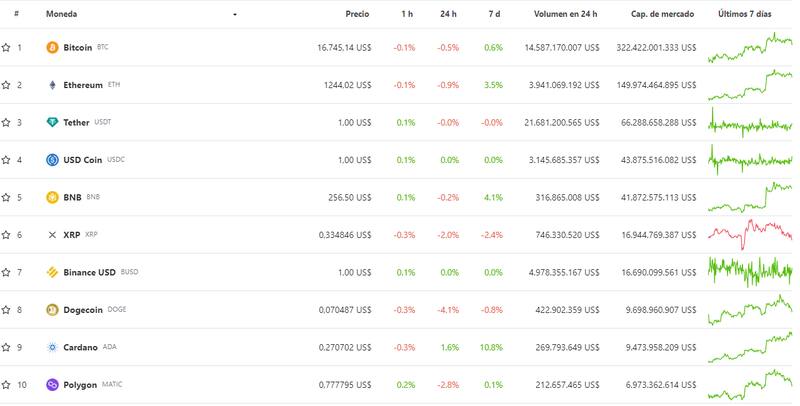Sort by the 7 d change header
Viewport: 800px width, 406px height.
494,15
